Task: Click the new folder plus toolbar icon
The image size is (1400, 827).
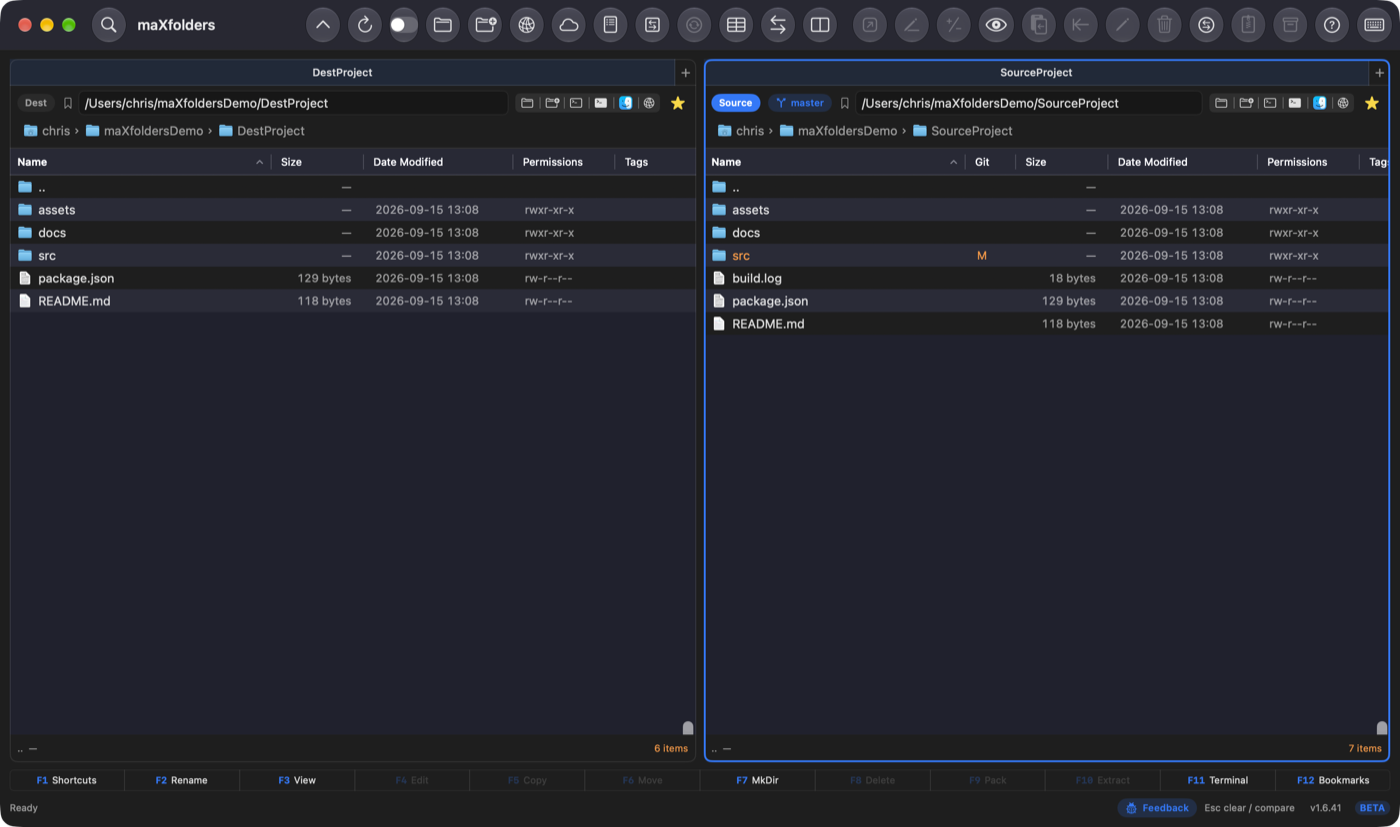Action: (x=485, y=25)
